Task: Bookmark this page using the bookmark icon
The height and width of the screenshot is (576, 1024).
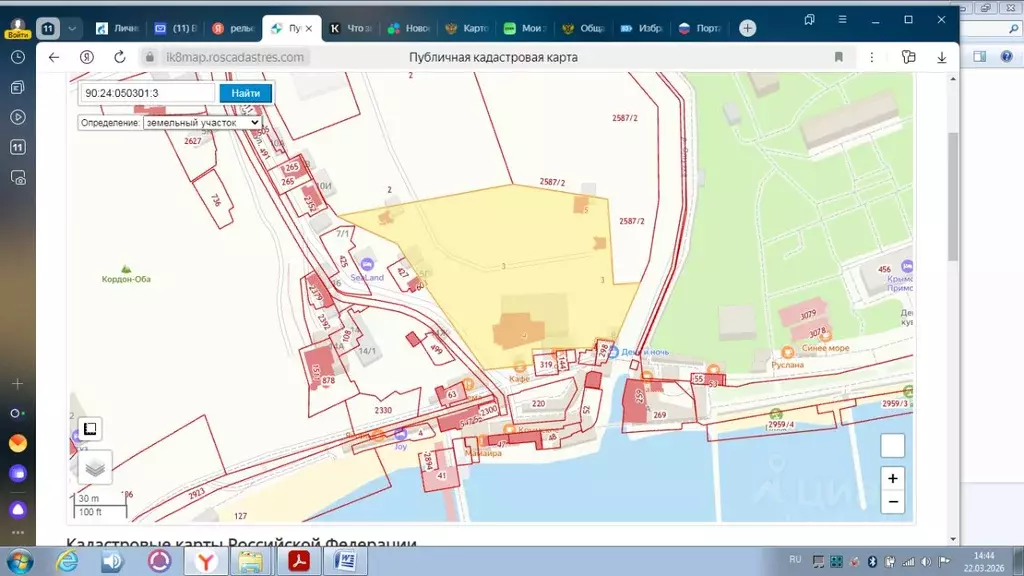Action: pyautogui.click(x=839, y=57)
